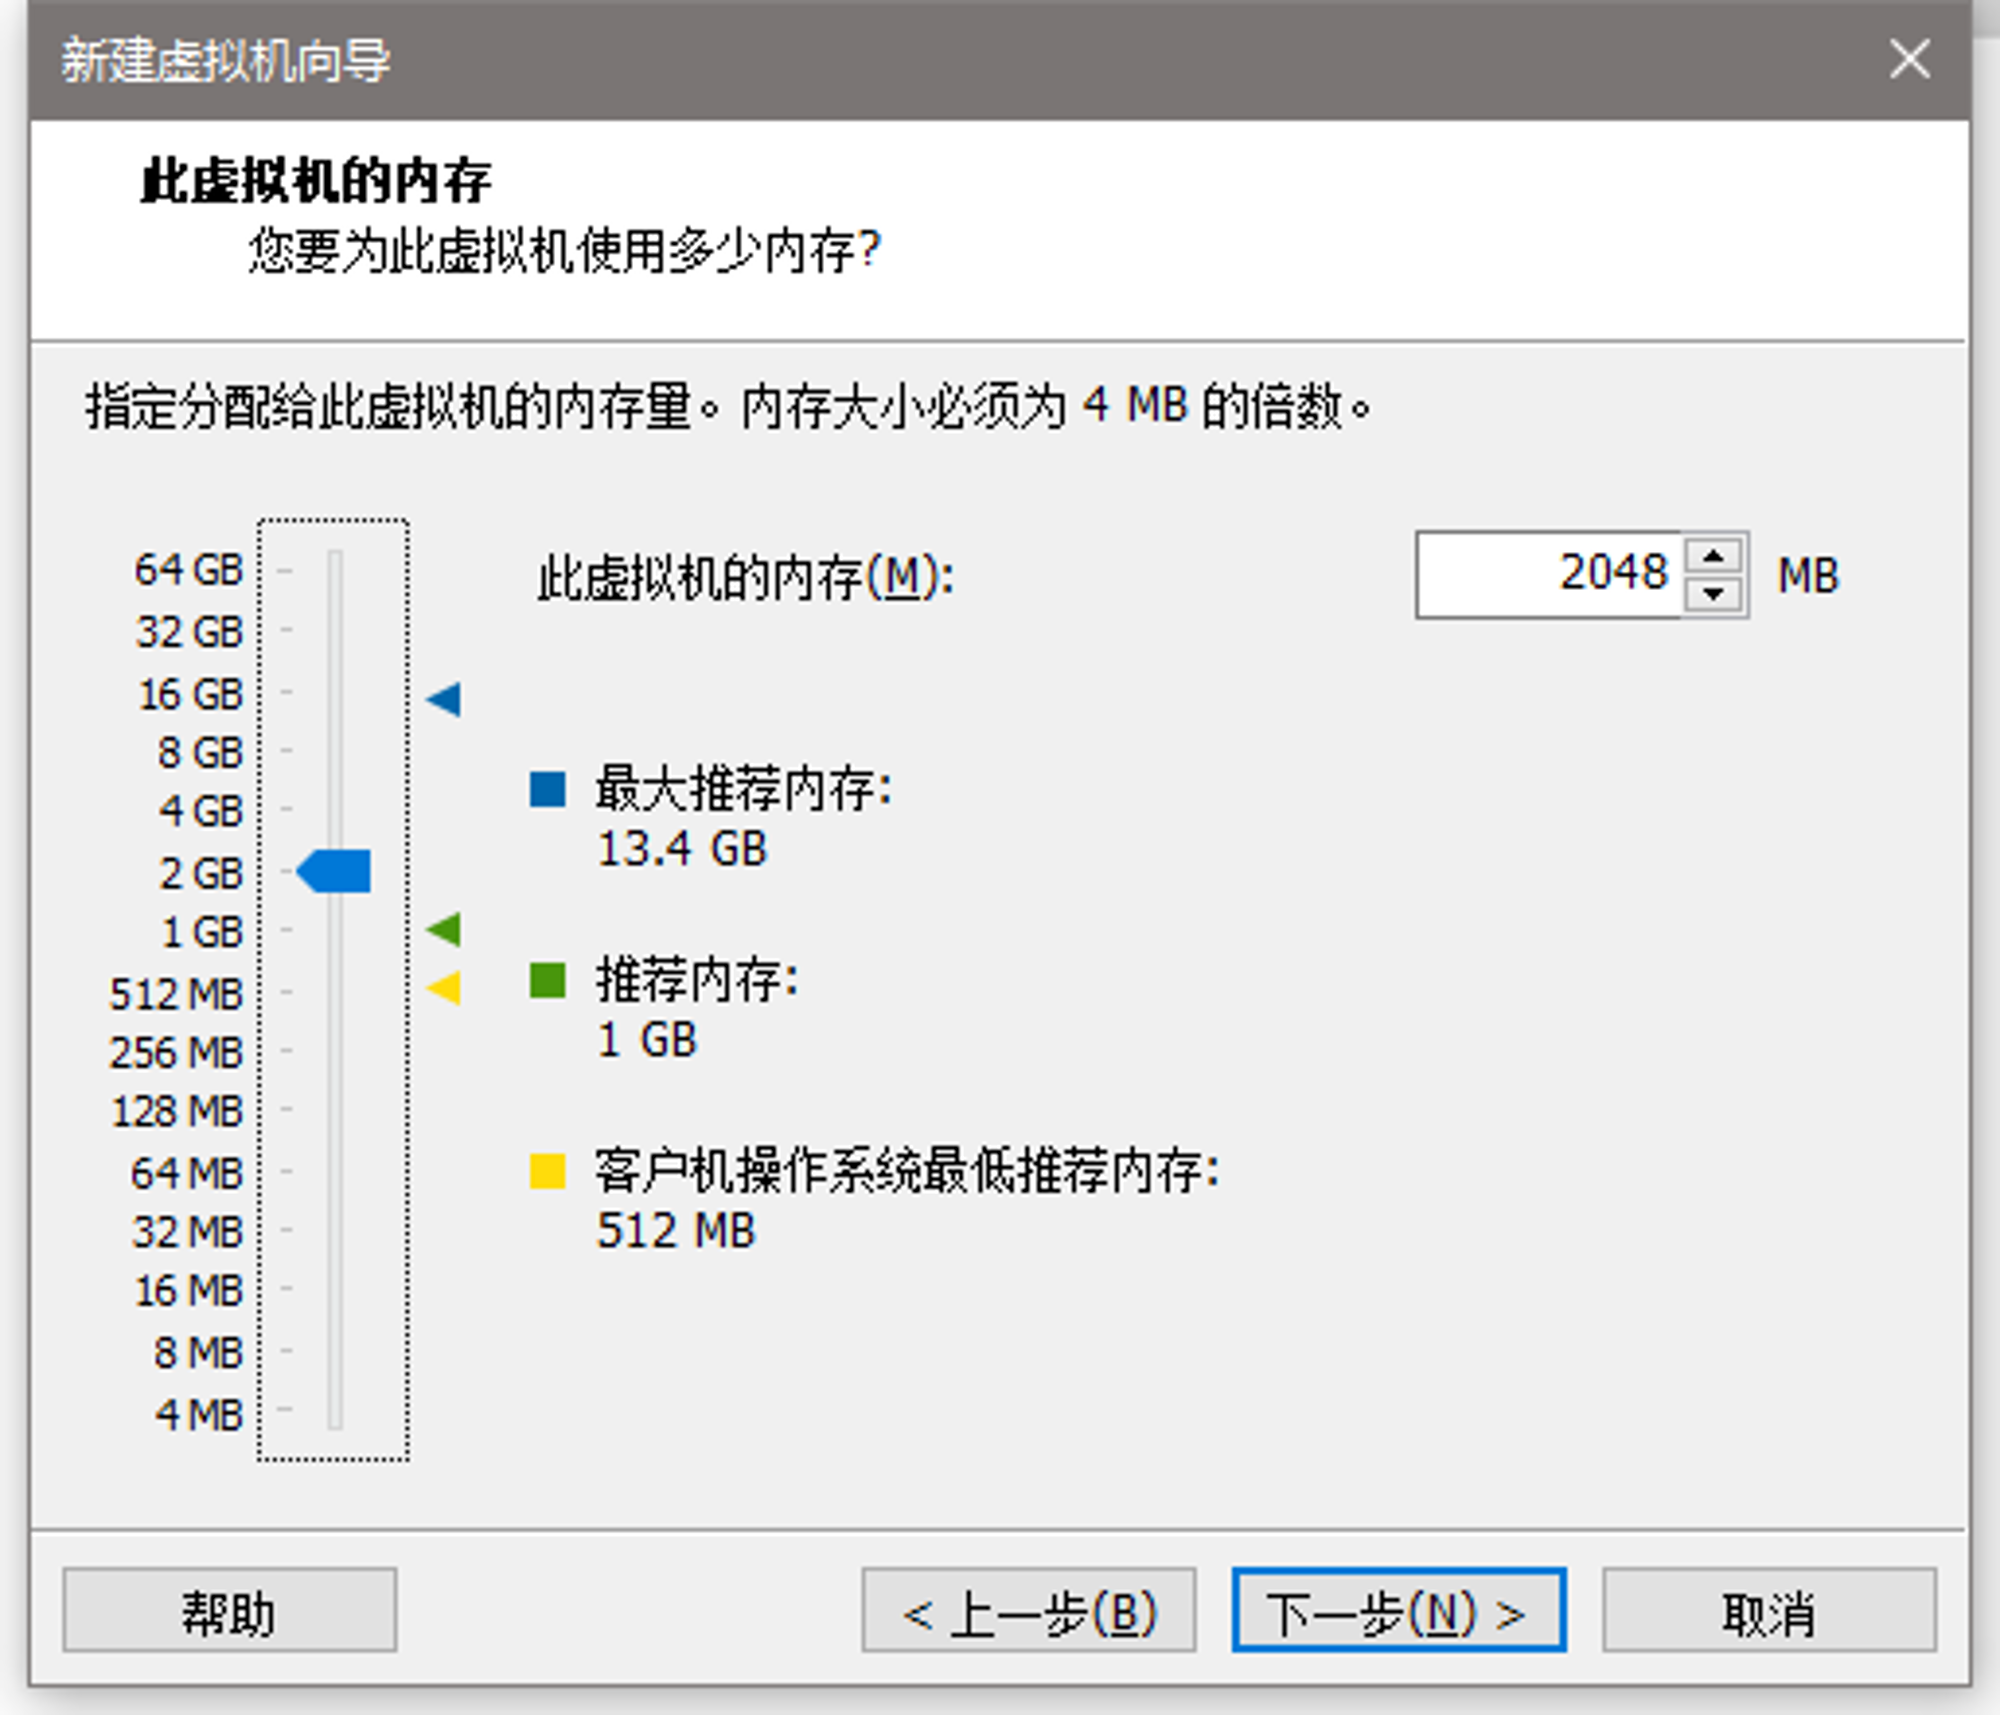Click the yellow minimum memory triangle marker
2000x1715 pixels.
[x=443, y=988]
